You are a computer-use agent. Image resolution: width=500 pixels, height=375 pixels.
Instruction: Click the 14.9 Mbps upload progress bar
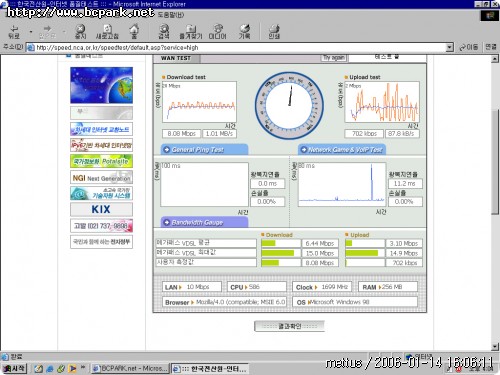point(365,253)
